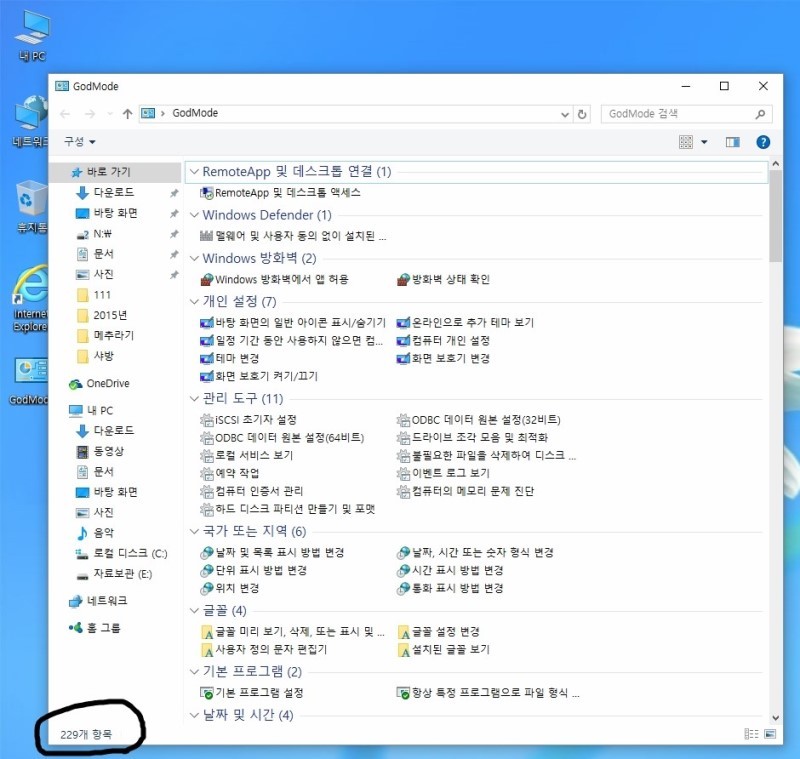Viewport: 800px width, 759px height.
Task: Open 로컬 서비스 보기
Action: point(247,456)
